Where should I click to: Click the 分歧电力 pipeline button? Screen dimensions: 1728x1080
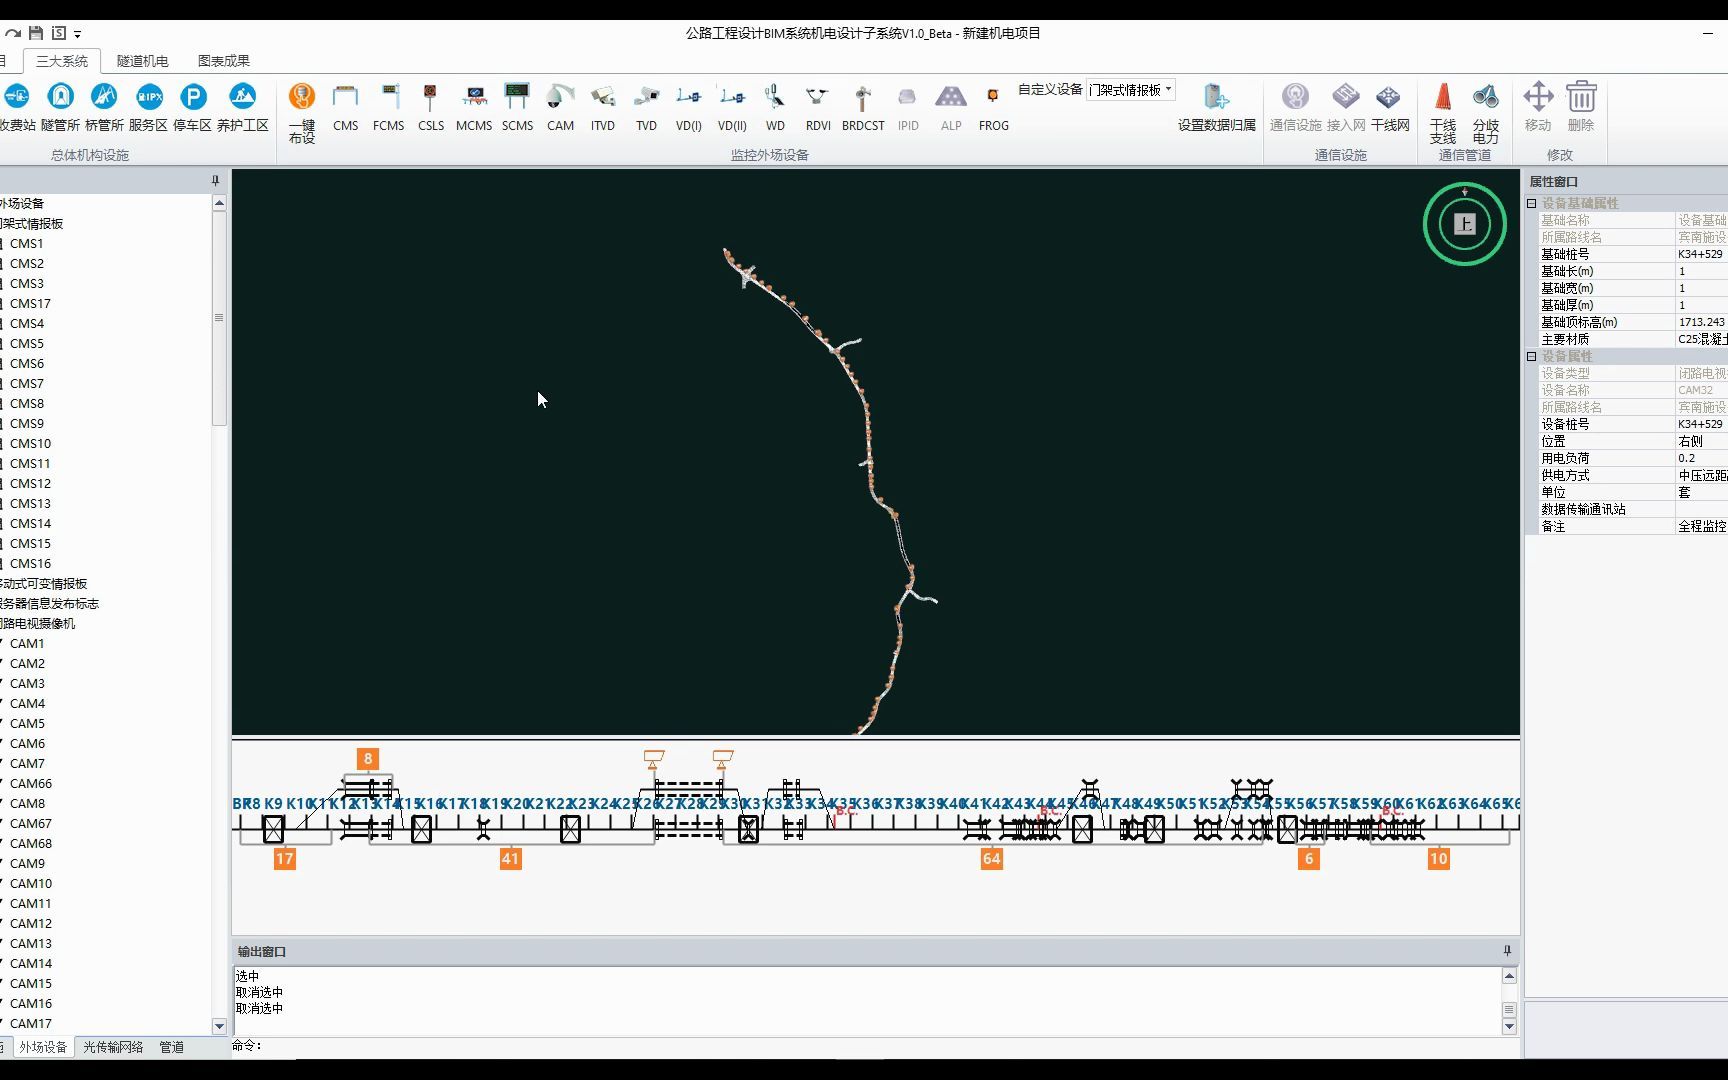pos(1486,110)
